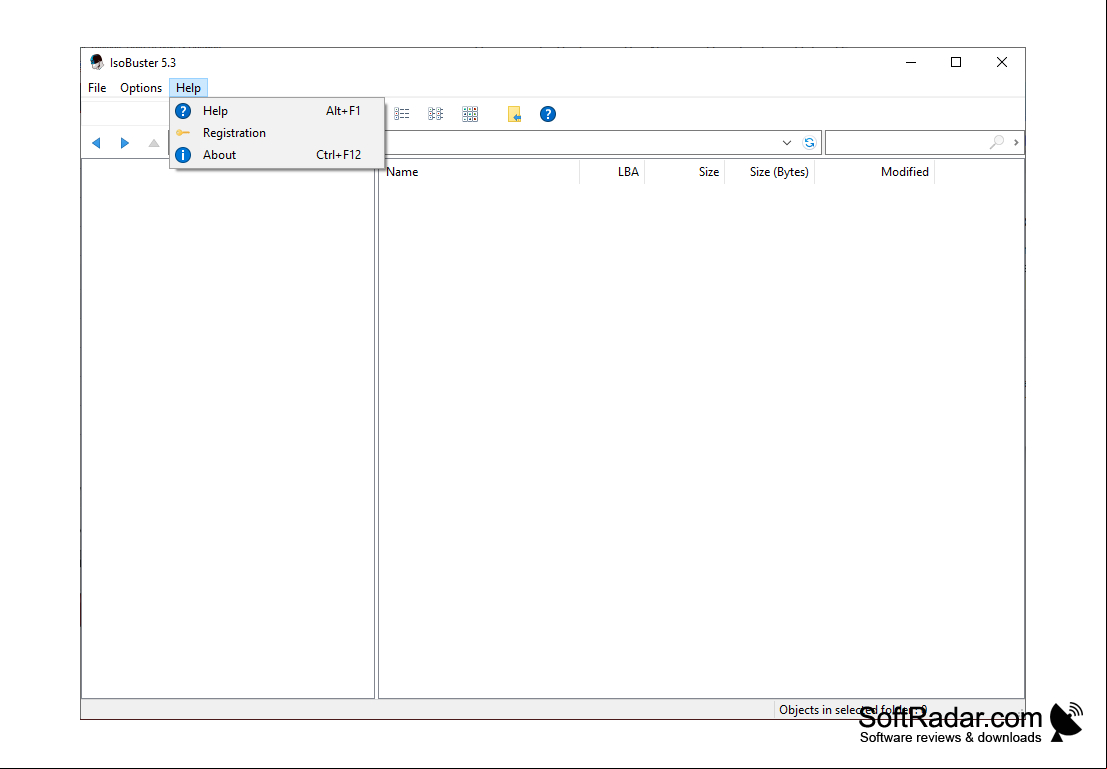Go up one level with the grey arrow
The width and height of the screenshot is (1107, 769).
pos(154,143)
